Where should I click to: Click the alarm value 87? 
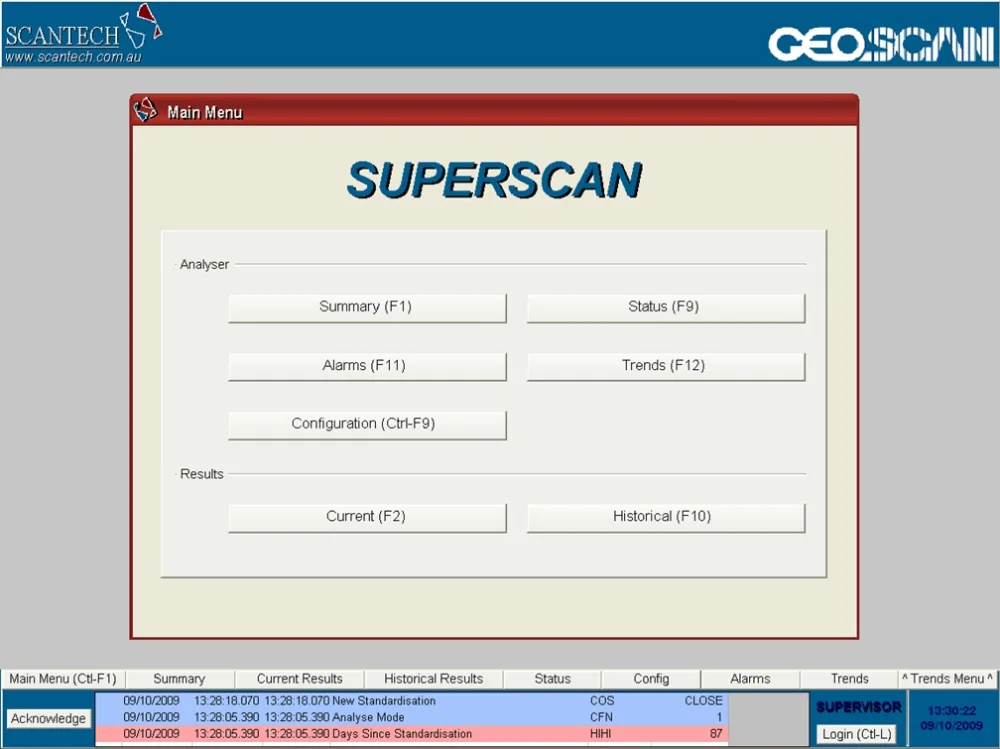716,734
